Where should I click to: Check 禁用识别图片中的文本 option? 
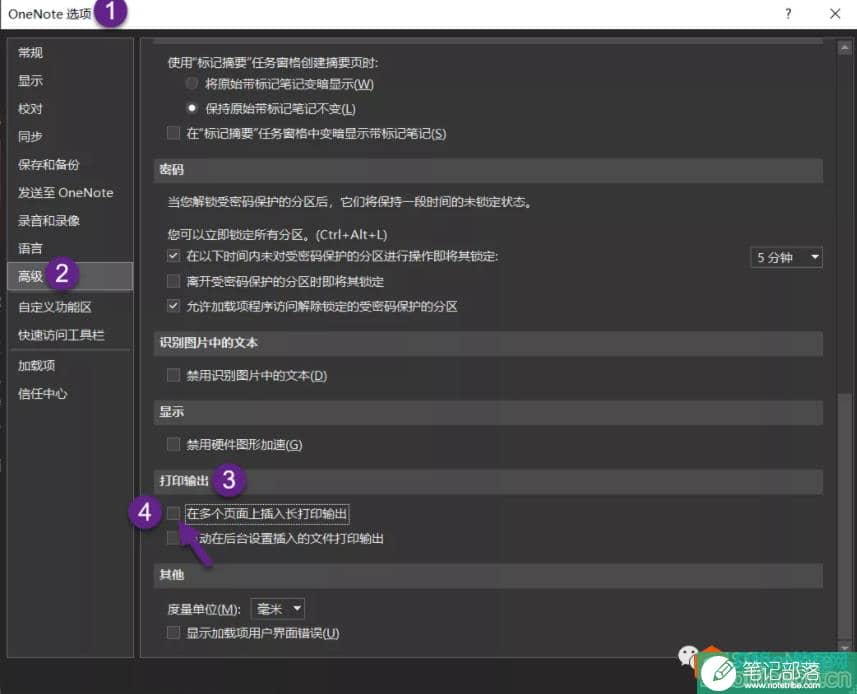[x=173, y=375]
